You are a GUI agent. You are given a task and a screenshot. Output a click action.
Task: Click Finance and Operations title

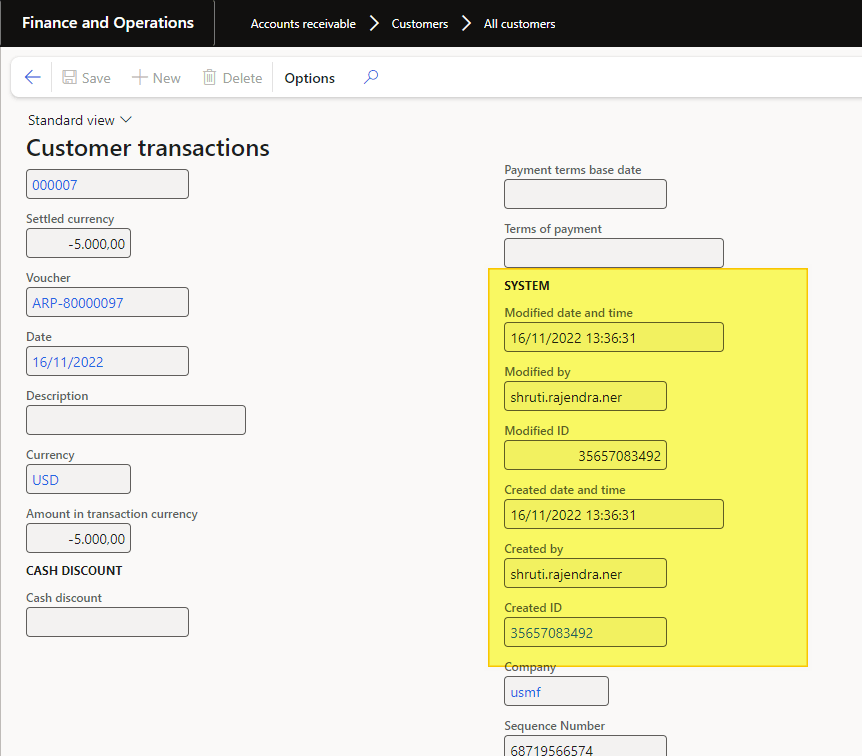(x=108, y=23)
